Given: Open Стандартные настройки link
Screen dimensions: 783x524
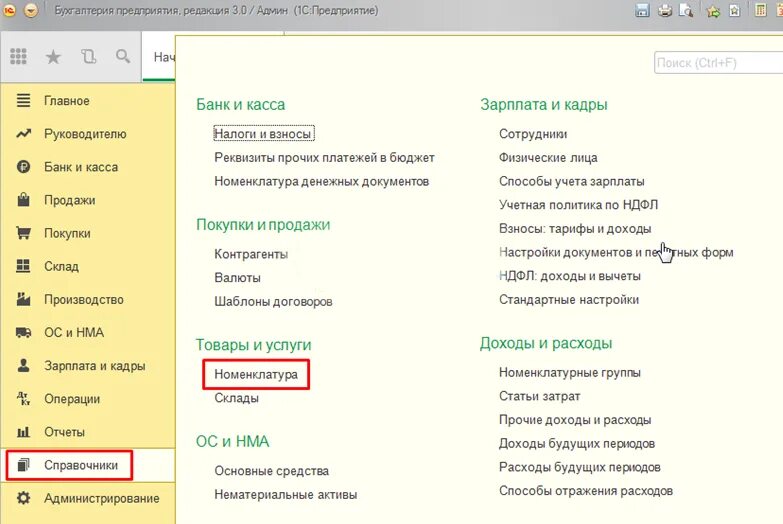Looking at the screenshot, I should 569,300.
